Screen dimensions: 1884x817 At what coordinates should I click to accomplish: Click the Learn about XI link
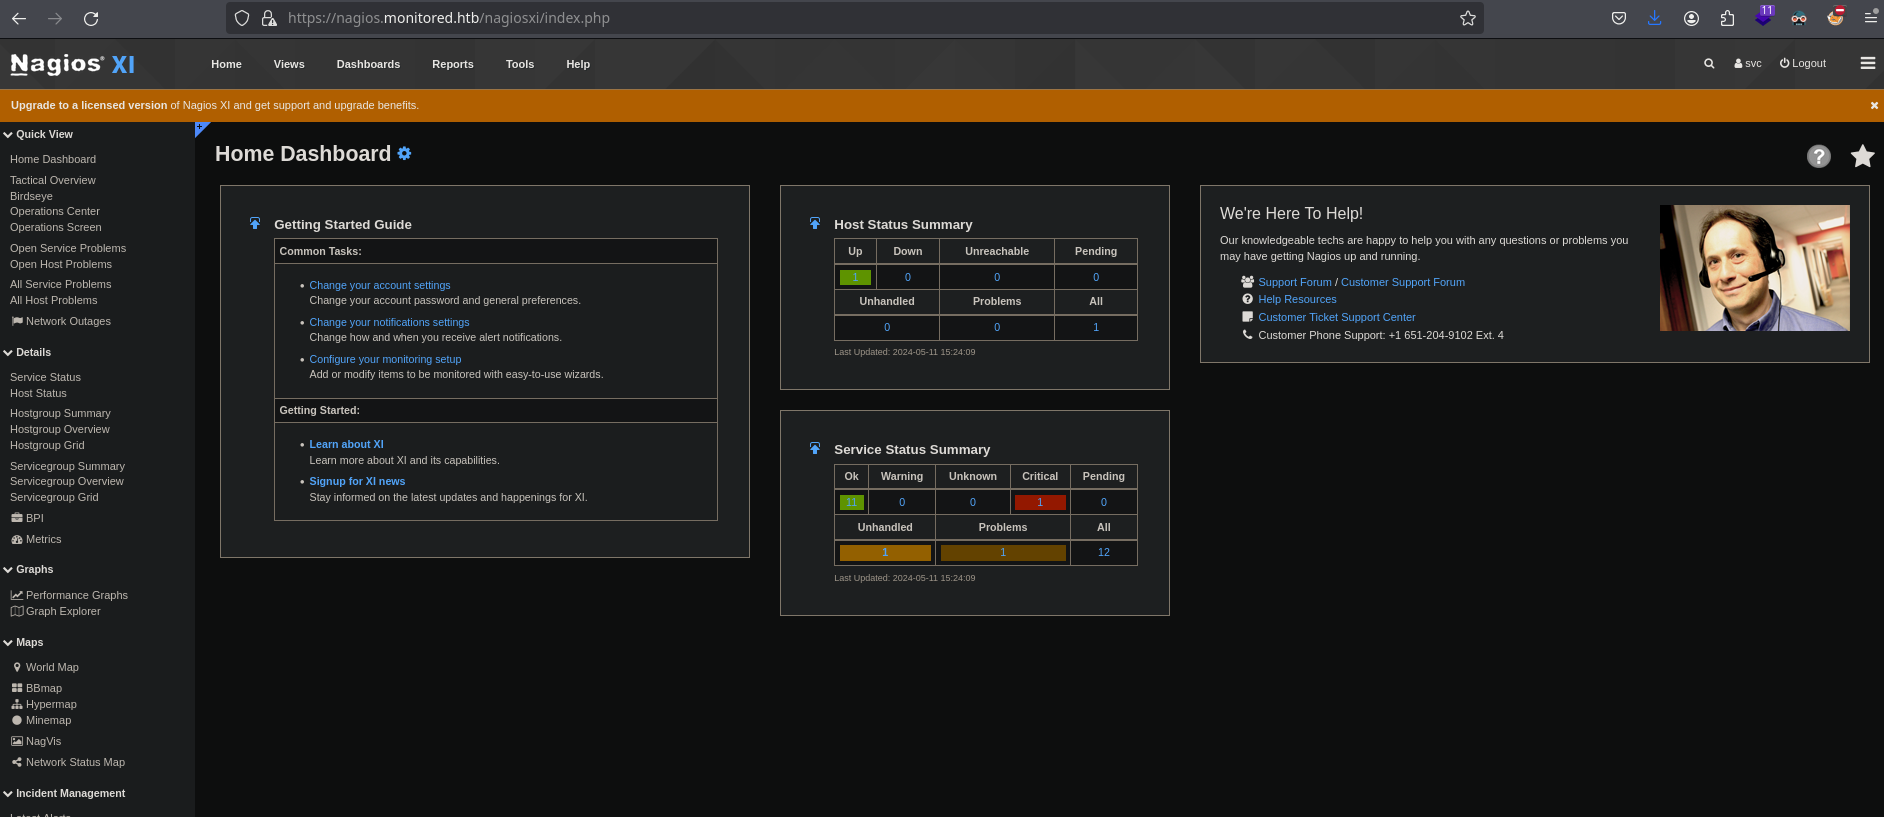(x=346, y=444)
